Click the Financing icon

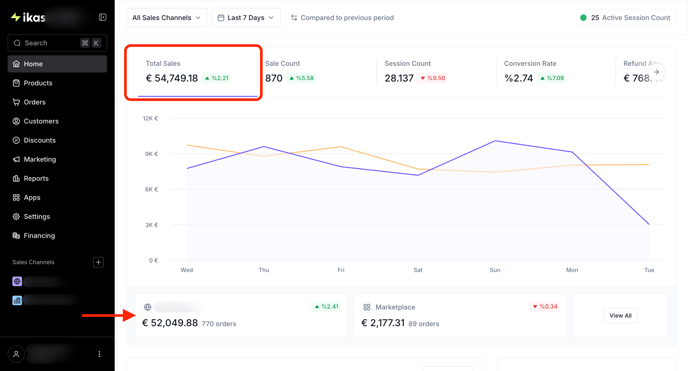pos(16,235)
